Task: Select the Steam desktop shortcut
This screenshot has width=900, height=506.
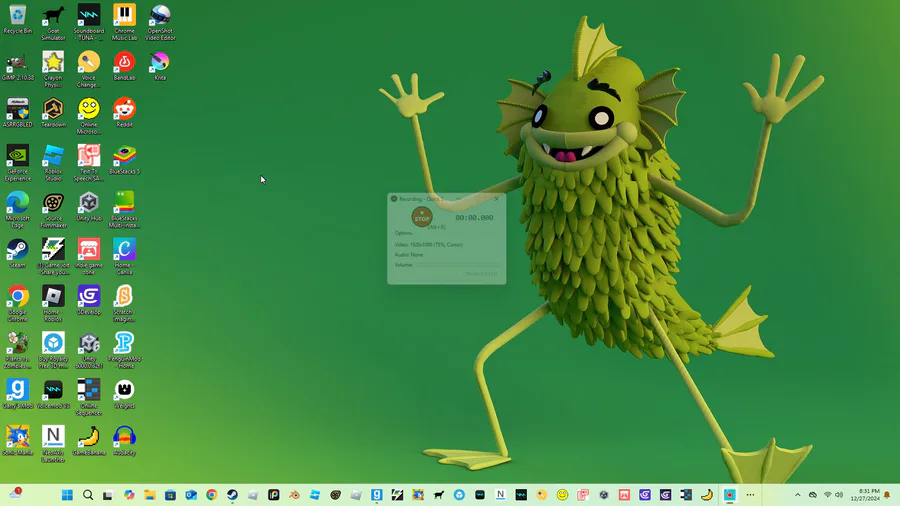Action: [18, 254]
